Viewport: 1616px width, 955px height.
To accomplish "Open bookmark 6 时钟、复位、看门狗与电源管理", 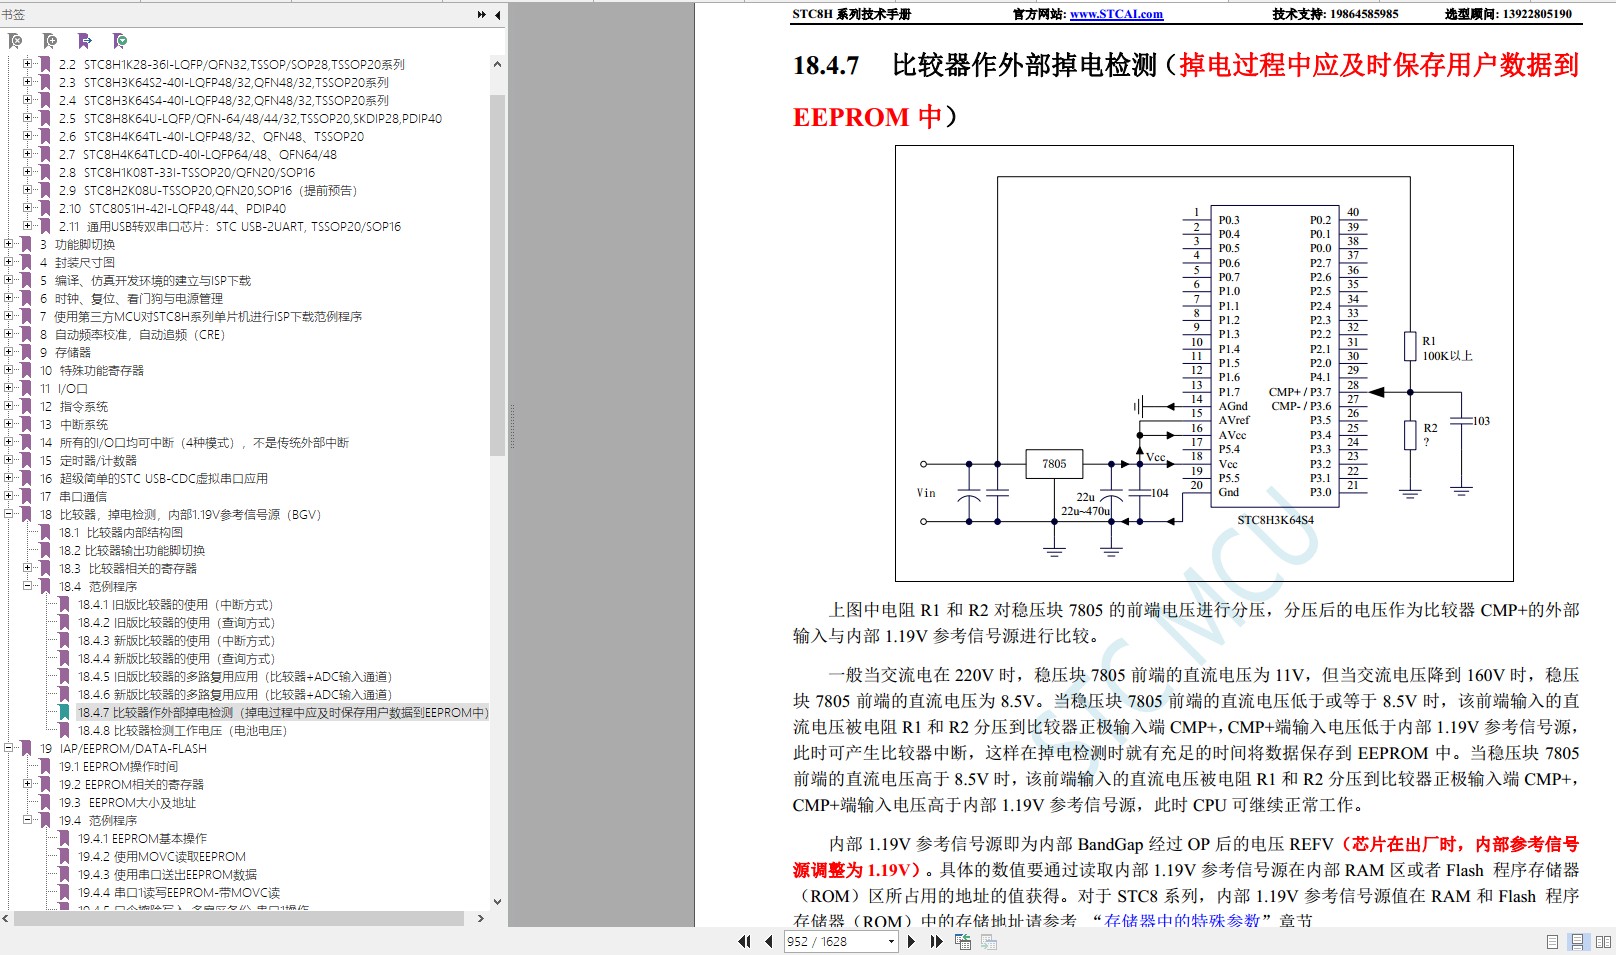I will [131, 299].
